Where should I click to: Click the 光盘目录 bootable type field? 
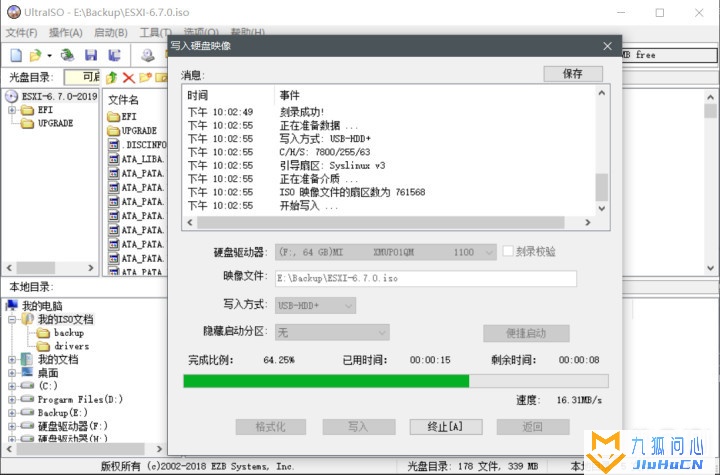pyautogui.click(x=82, y=77)
